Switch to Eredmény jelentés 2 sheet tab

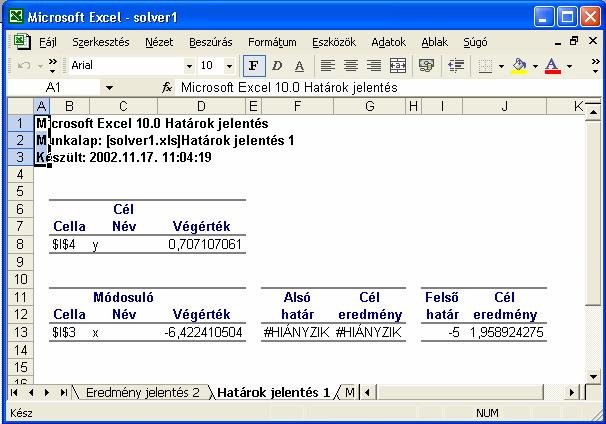[x=142, y=393]
